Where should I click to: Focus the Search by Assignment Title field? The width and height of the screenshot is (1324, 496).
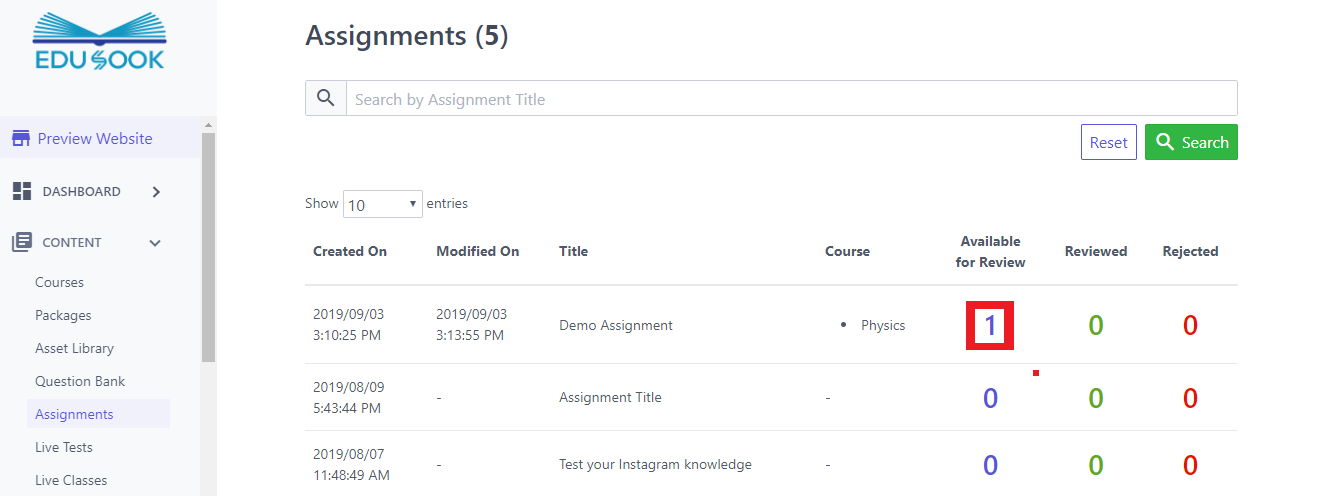[x=790, y=99]
